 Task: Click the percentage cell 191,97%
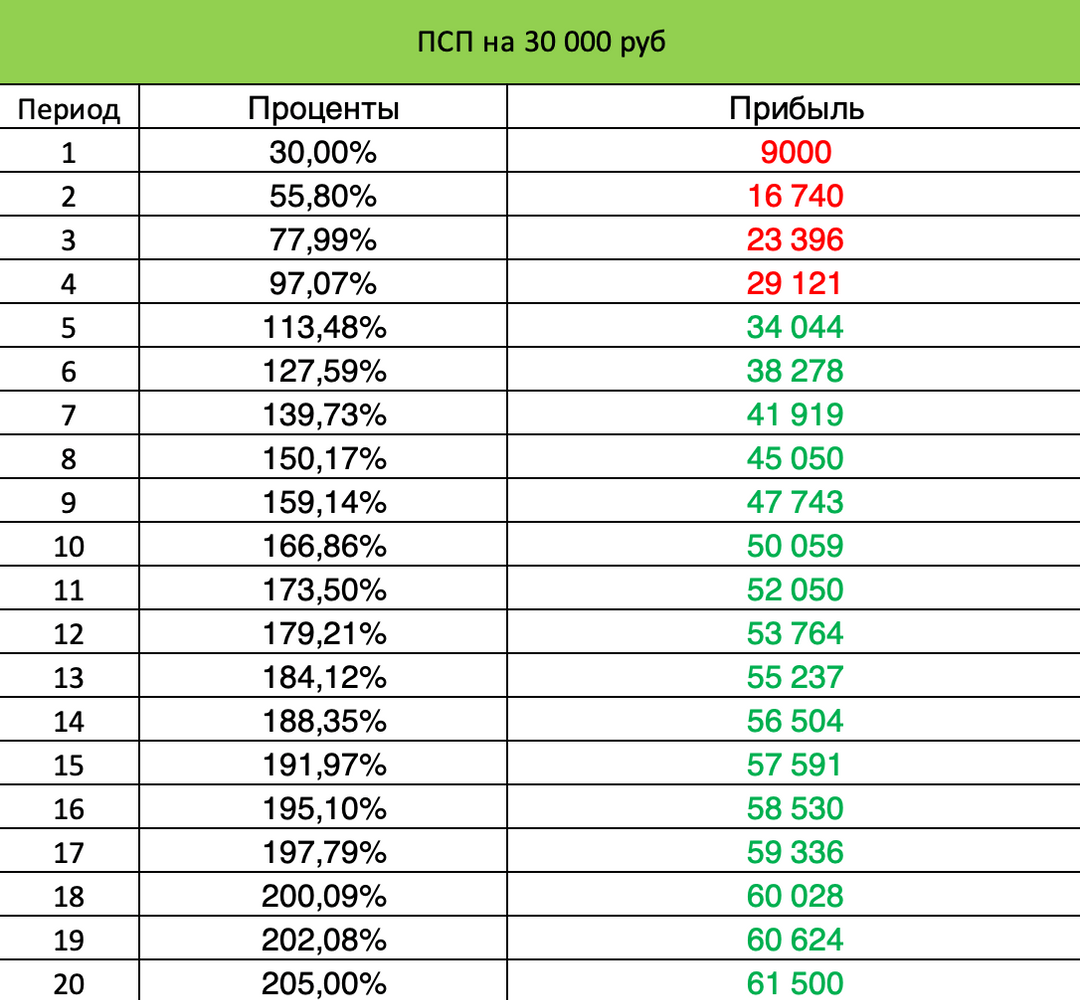(323, 765)
